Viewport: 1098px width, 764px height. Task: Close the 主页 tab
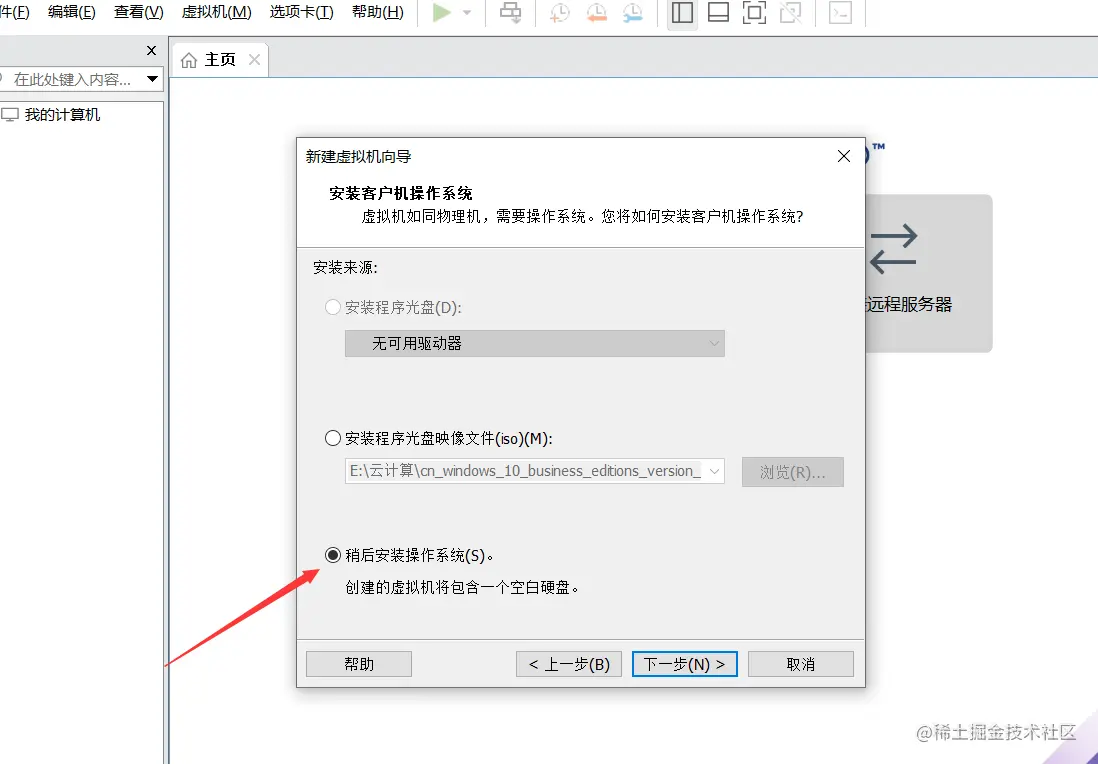point(254,60)
